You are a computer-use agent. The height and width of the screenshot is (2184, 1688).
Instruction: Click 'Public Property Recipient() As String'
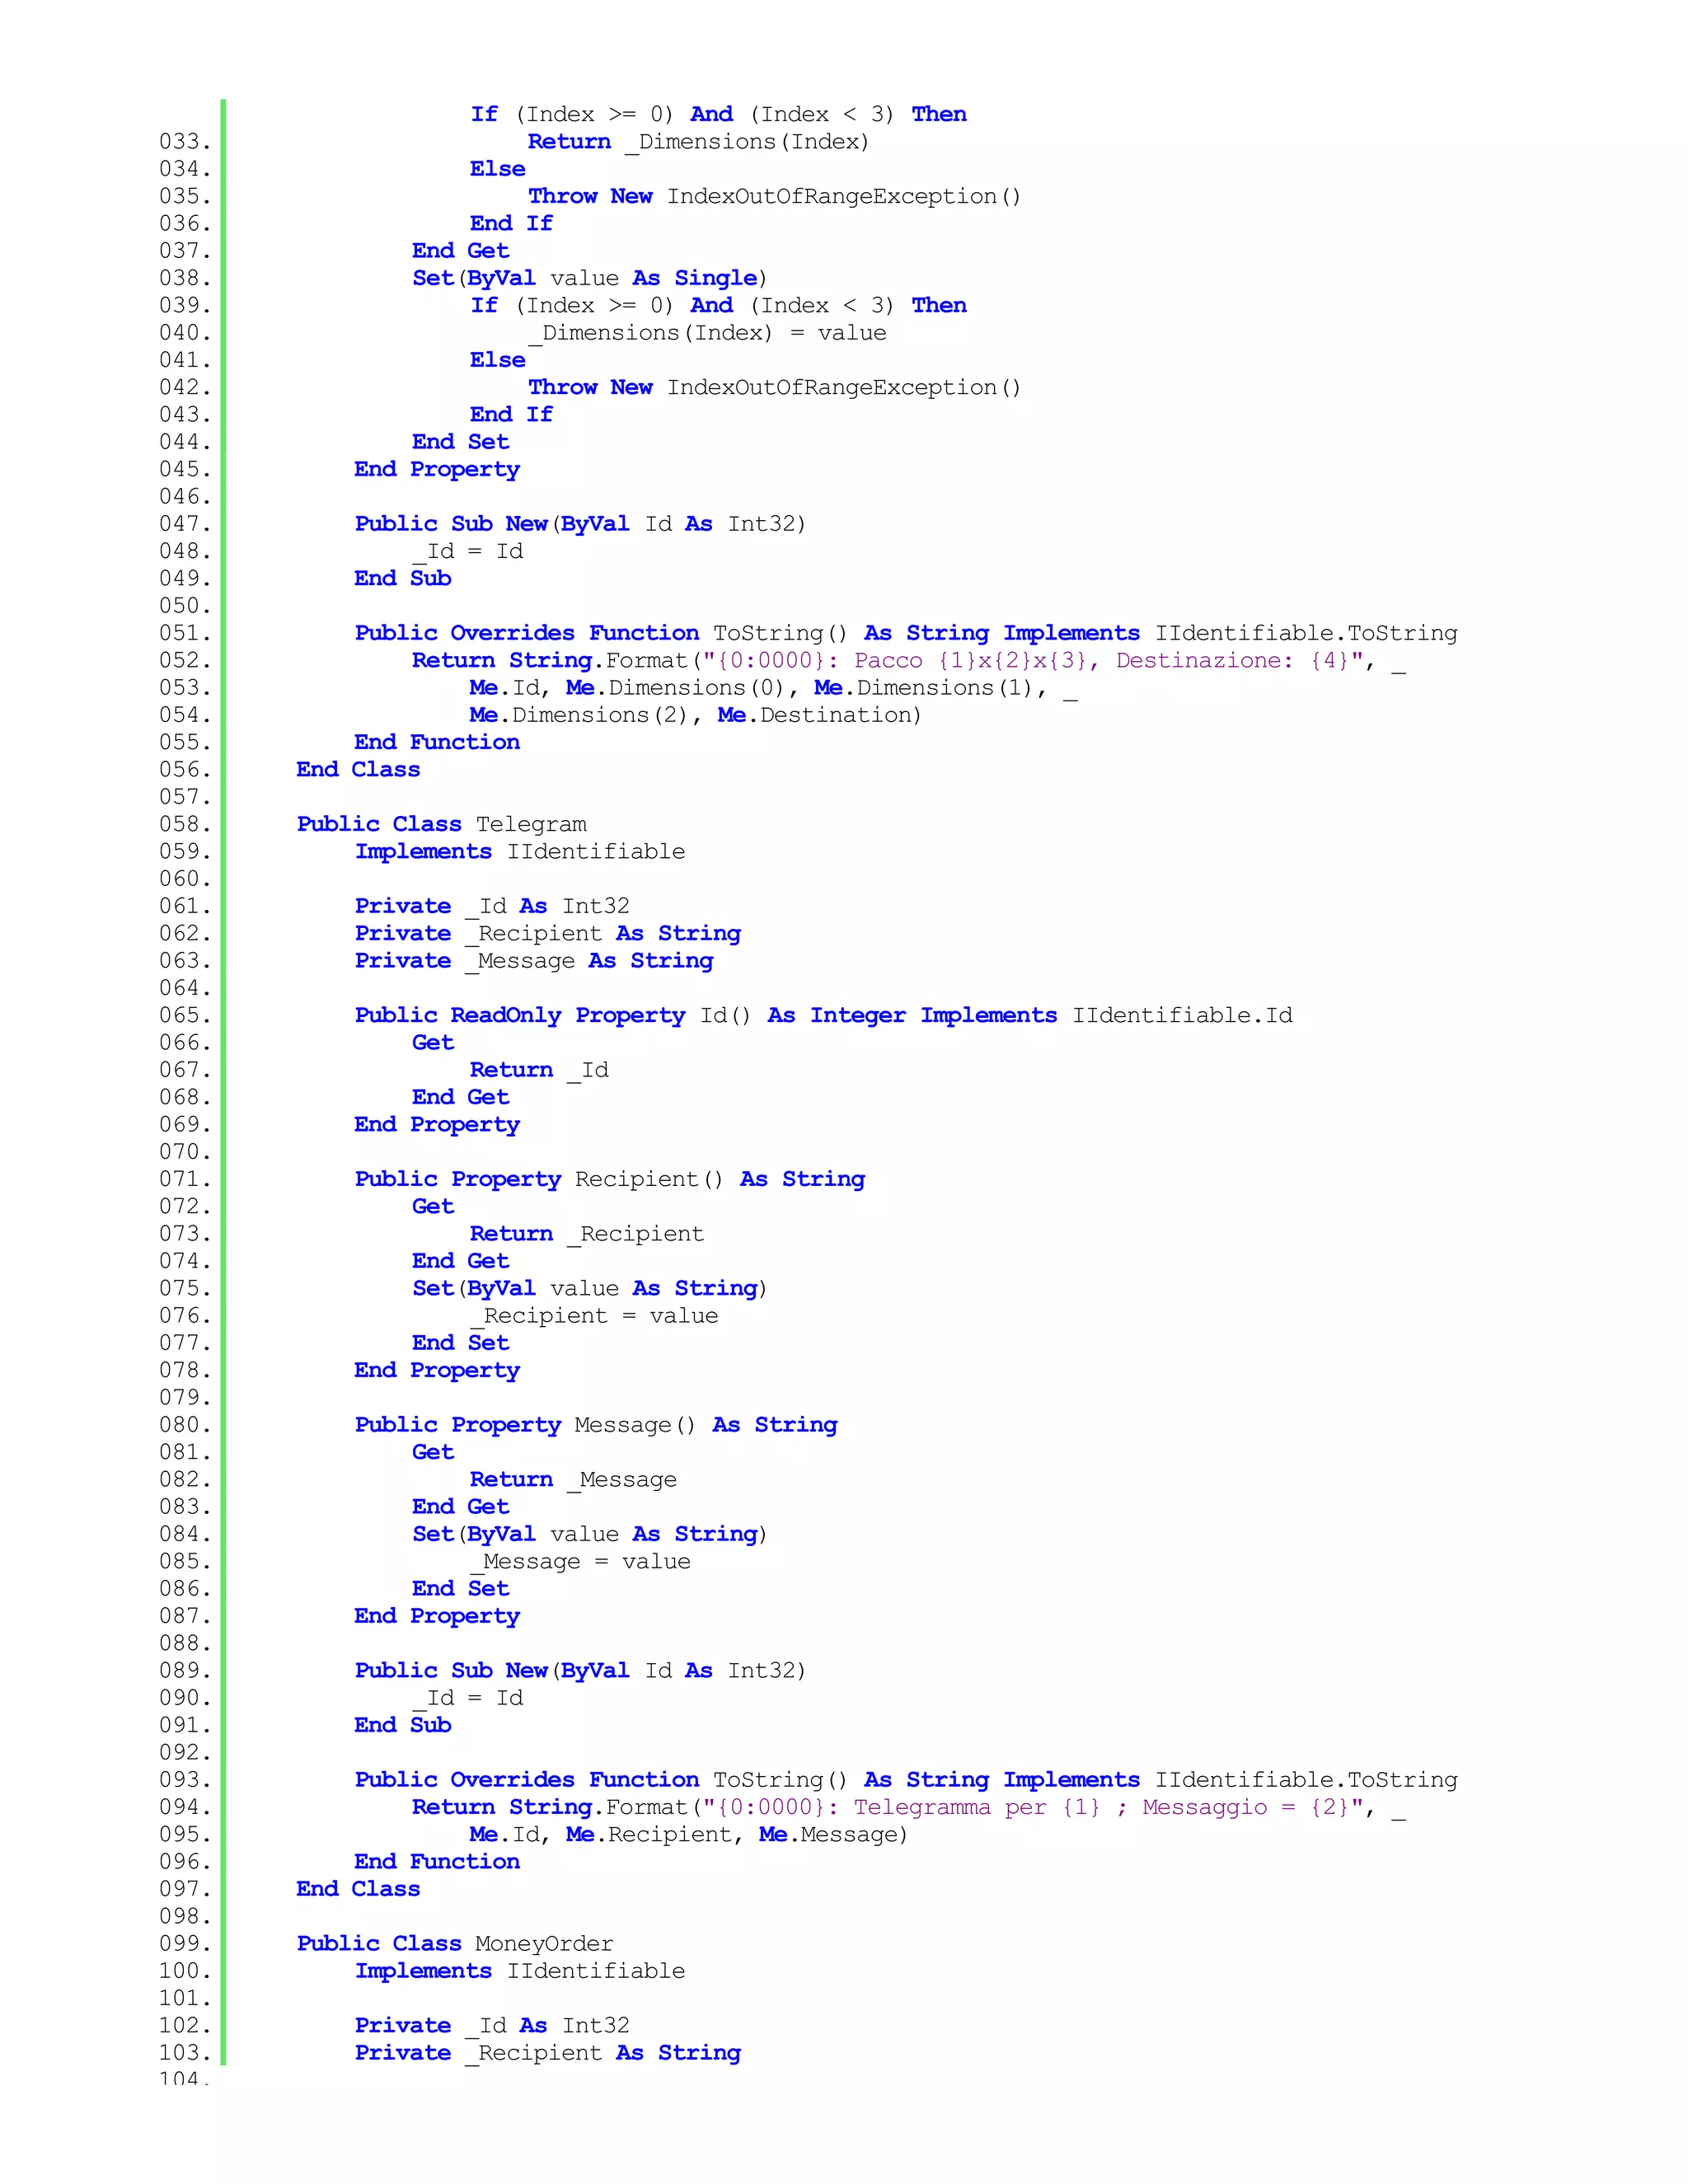tap(610, 1180)
